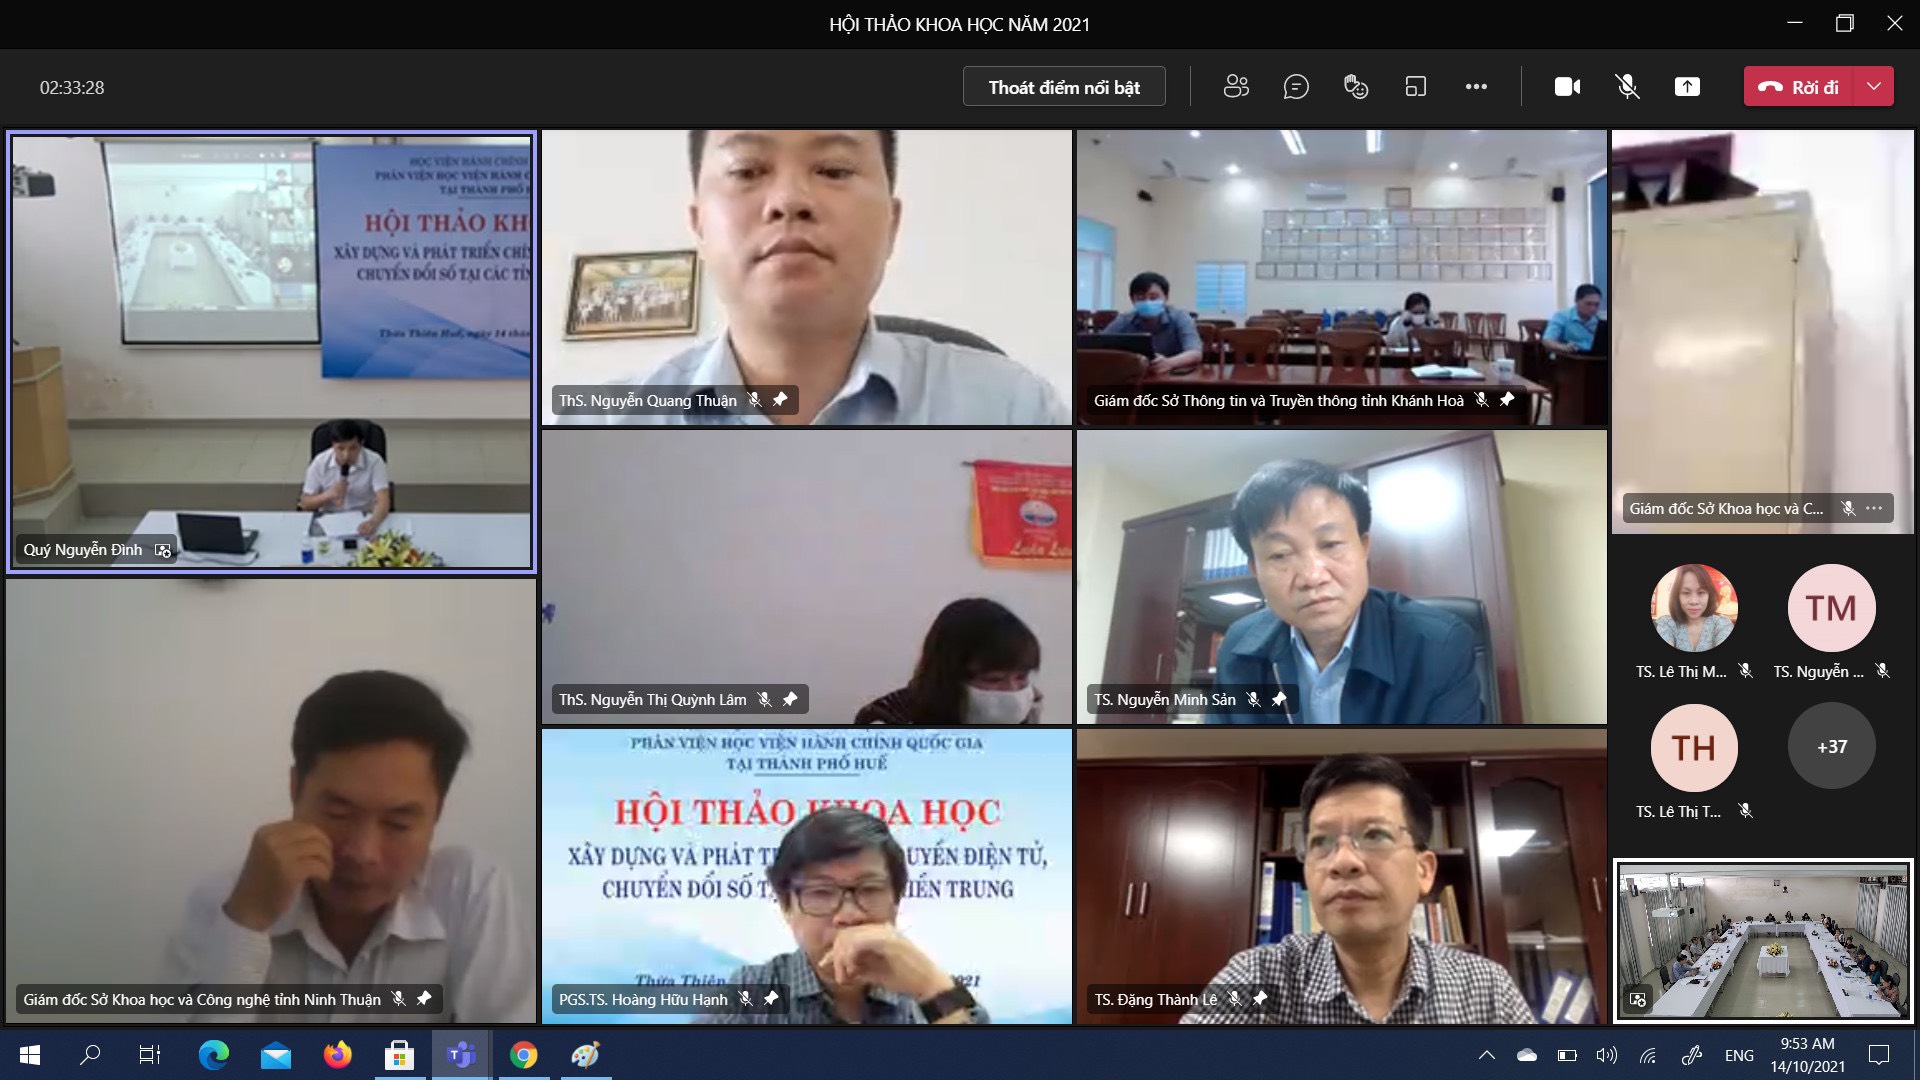Open the meeting chat icon
Viewport: 1920px width, 1080px height.
1296,87
